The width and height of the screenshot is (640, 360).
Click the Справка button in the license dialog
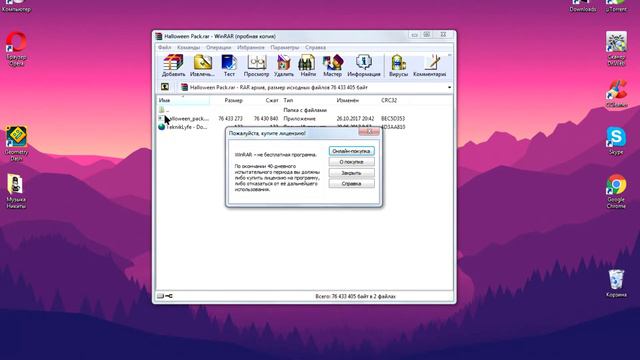tap(351, 184)
